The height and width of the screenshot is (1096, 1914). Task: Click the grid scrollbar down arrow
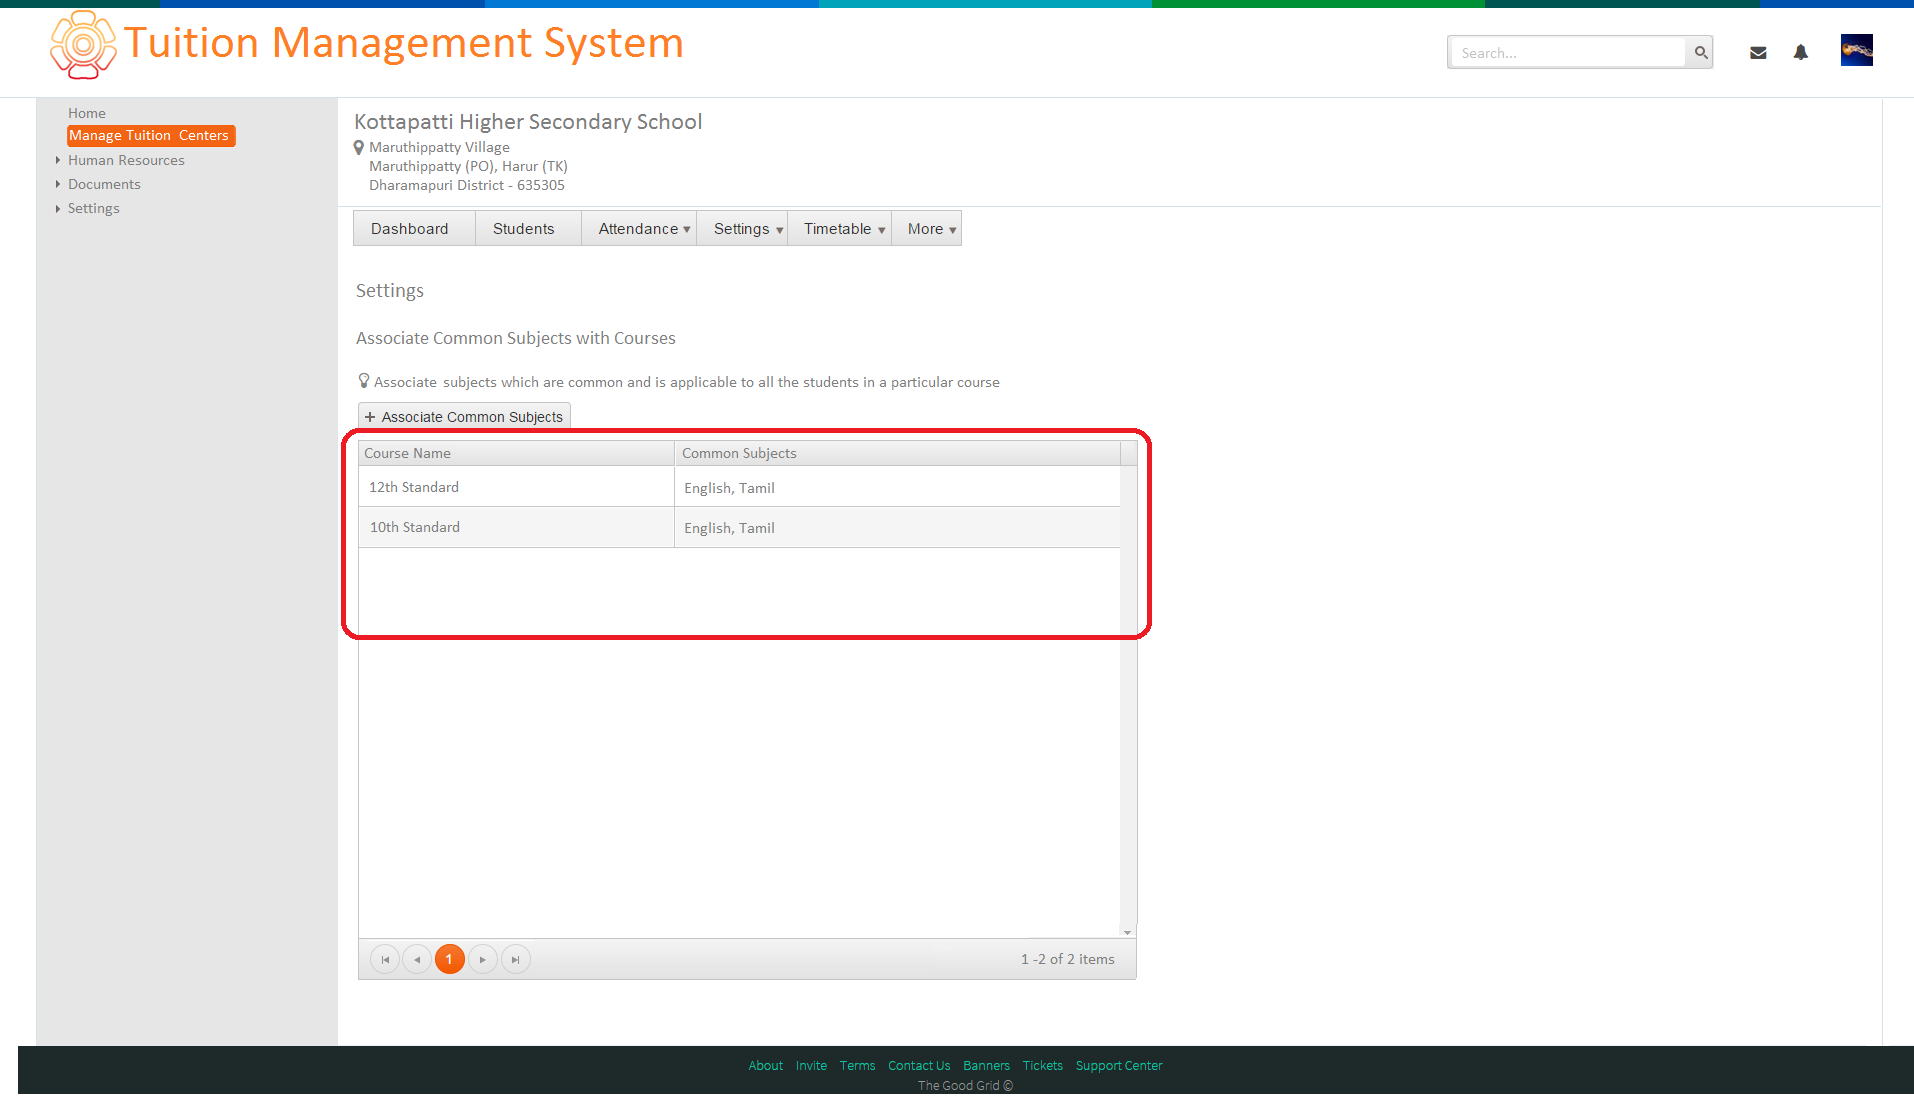coord(1127,932)
